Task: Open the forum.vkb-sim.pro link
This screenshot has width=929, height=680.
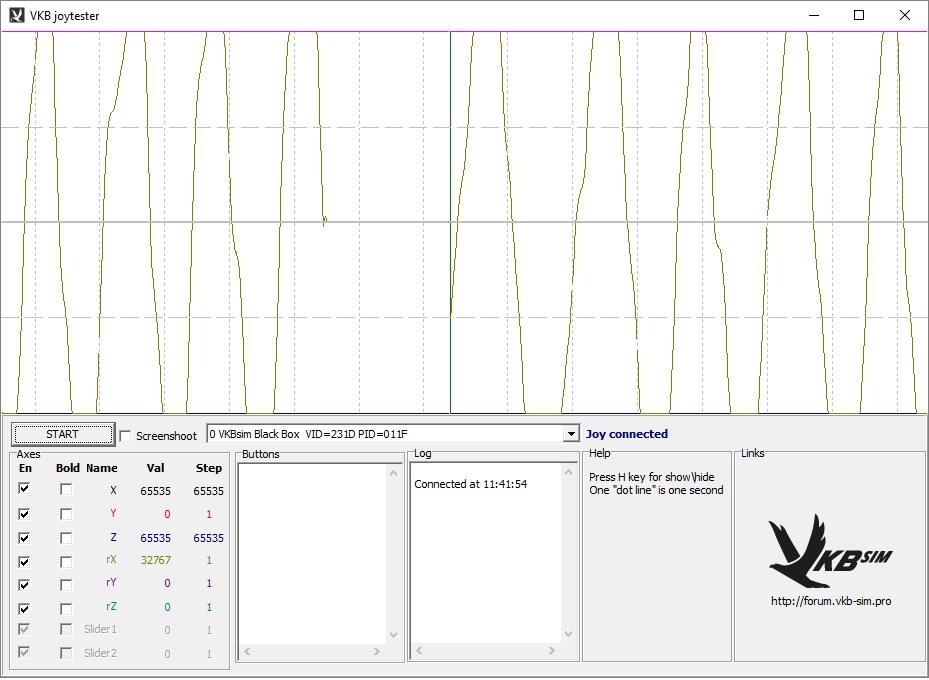Action: point(831,601)
